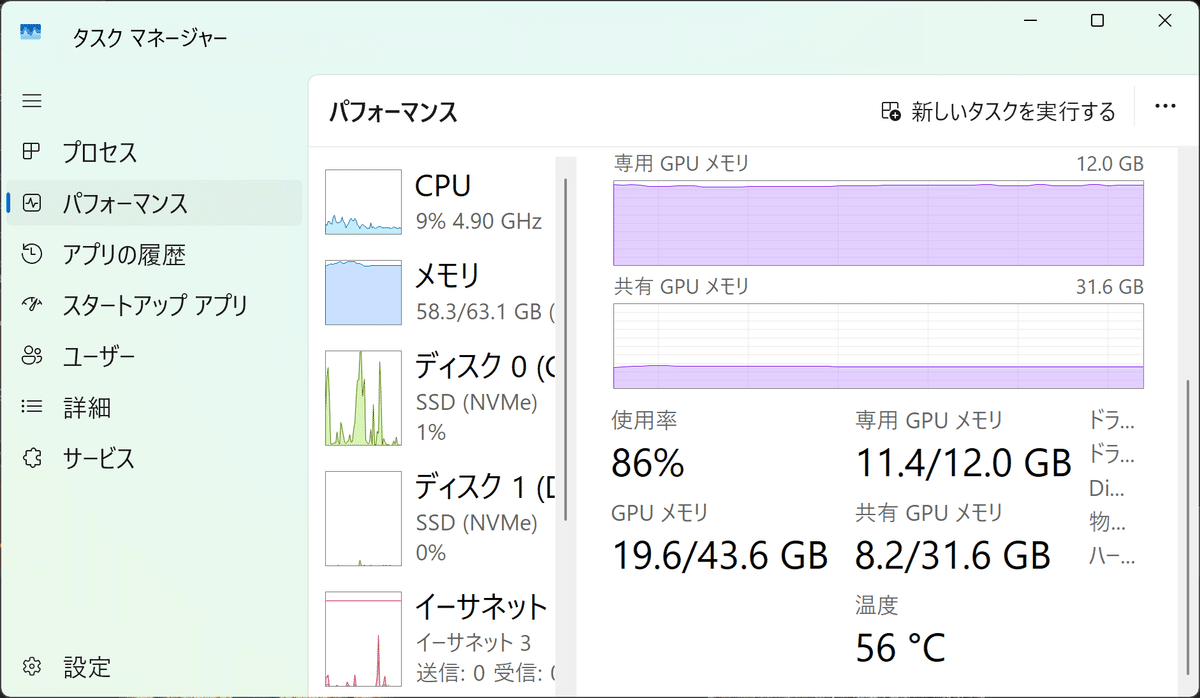Open the サービス section
This screenshot has height=698, width=1200.
coord(30,458)
